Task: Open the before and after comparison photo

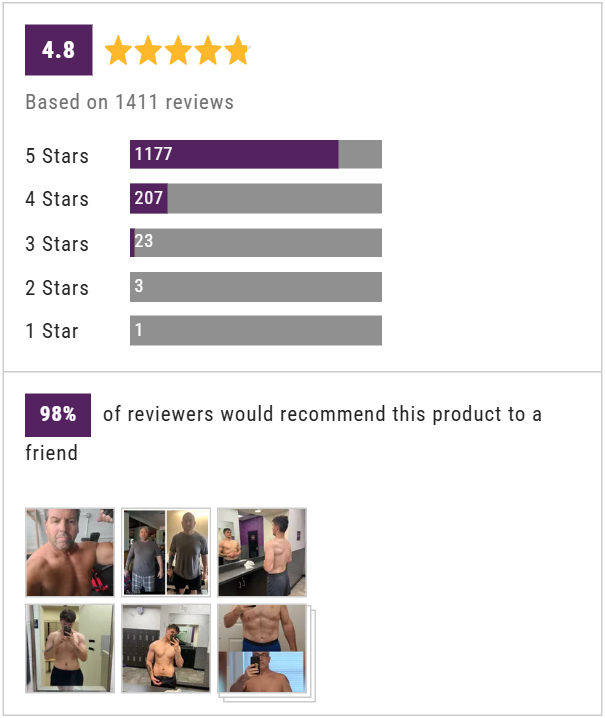Action: tap(166, 552)
